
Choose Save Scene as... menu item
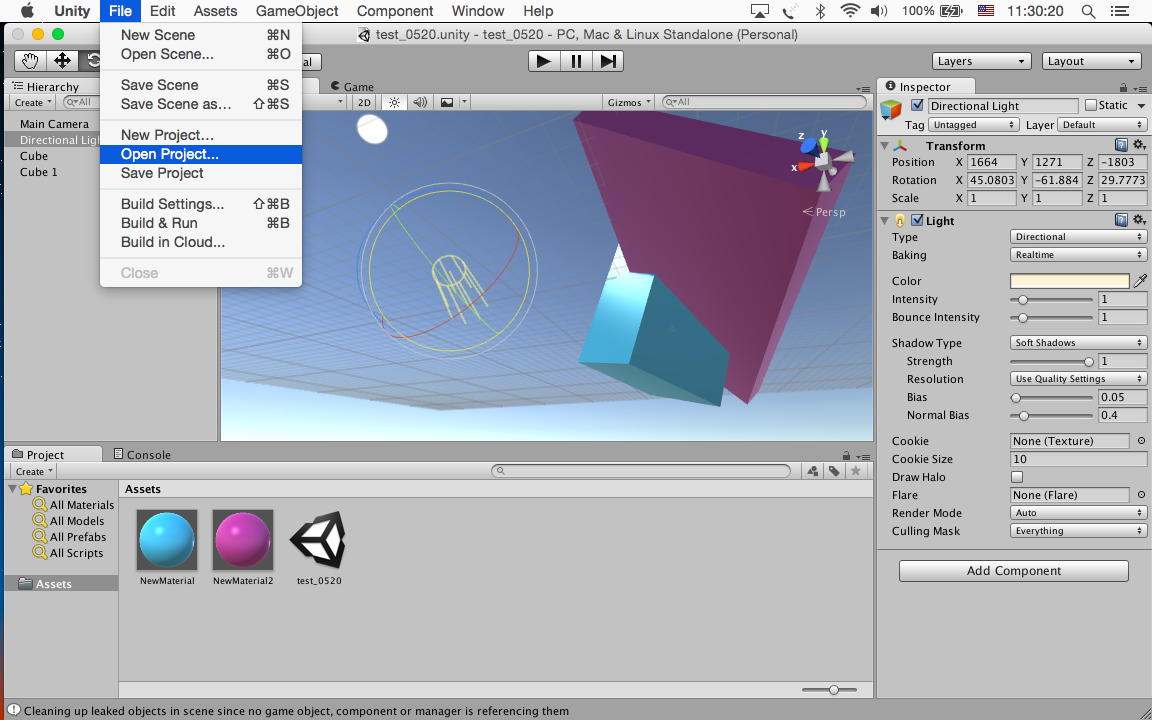[201, 104]
